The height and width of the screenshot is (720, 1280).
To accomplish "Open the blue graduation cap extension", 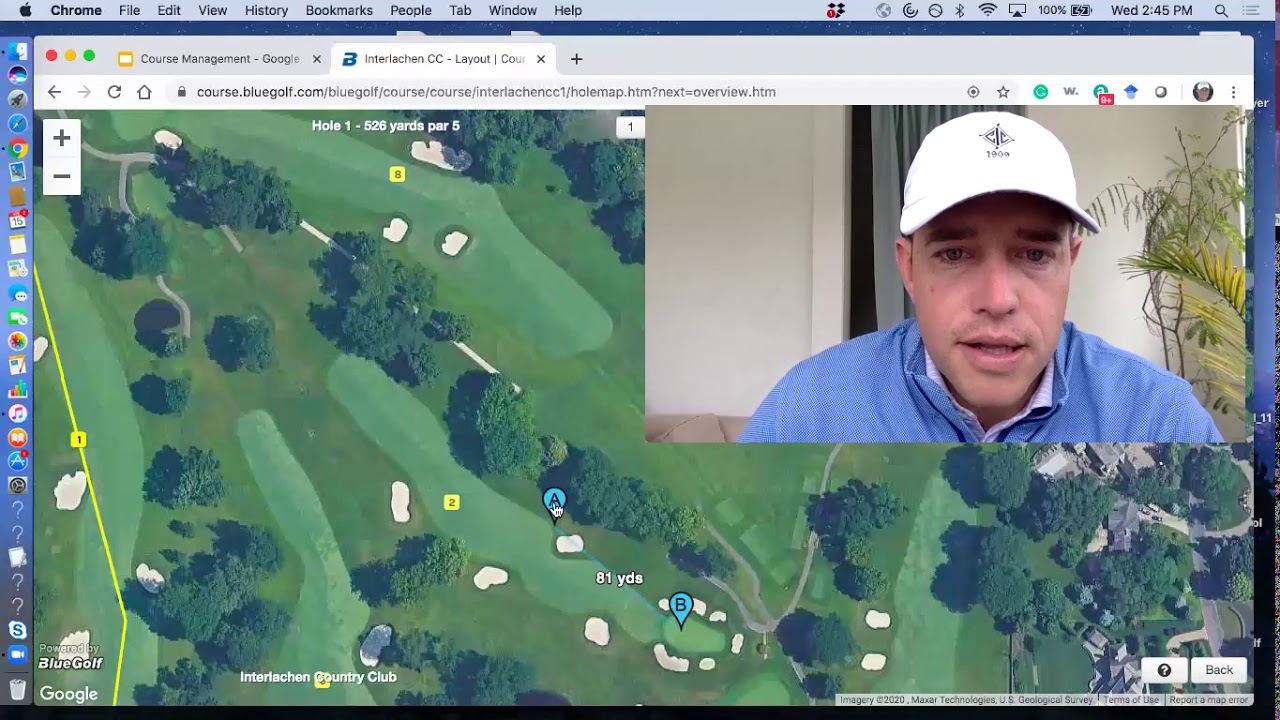I will pos(1131,92).
